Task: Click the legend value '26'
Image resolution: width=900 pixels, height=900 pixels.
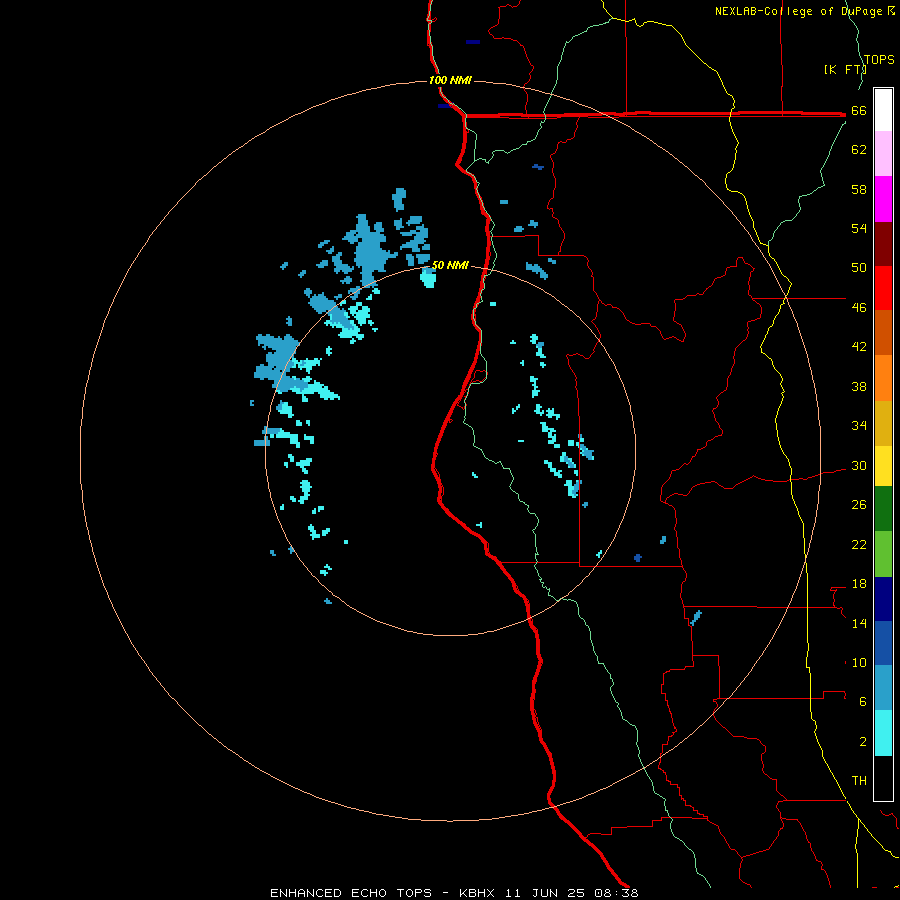Action: 859,505
